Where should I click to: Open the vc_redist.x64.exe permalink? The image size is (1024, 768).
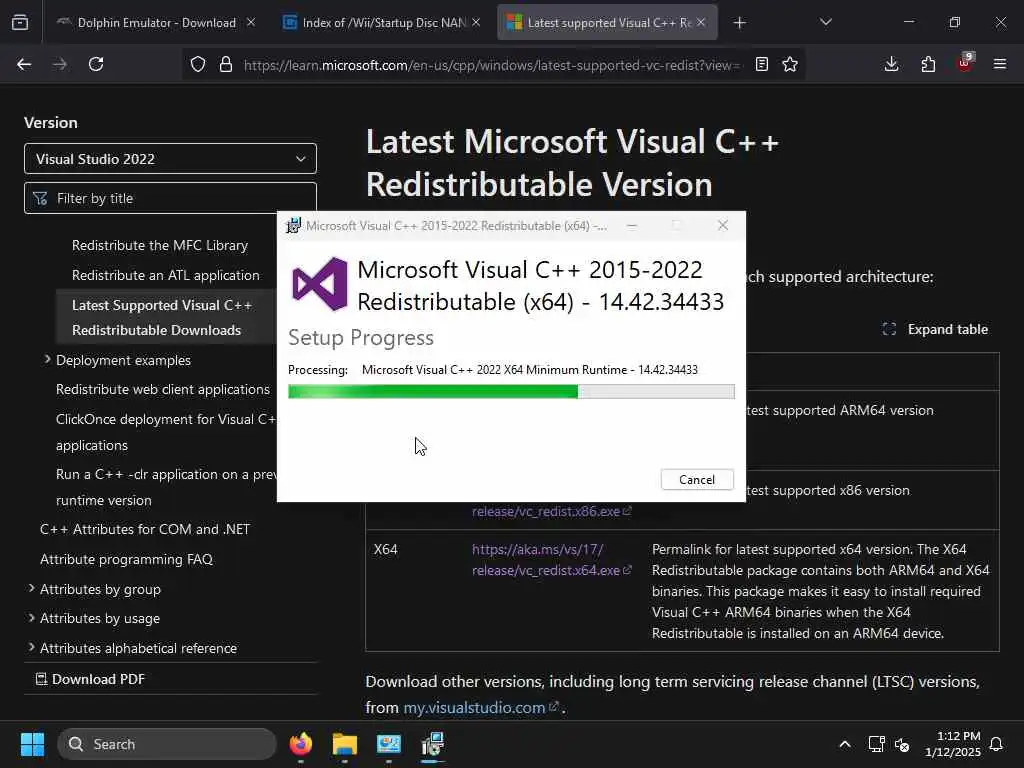(551, 560)
